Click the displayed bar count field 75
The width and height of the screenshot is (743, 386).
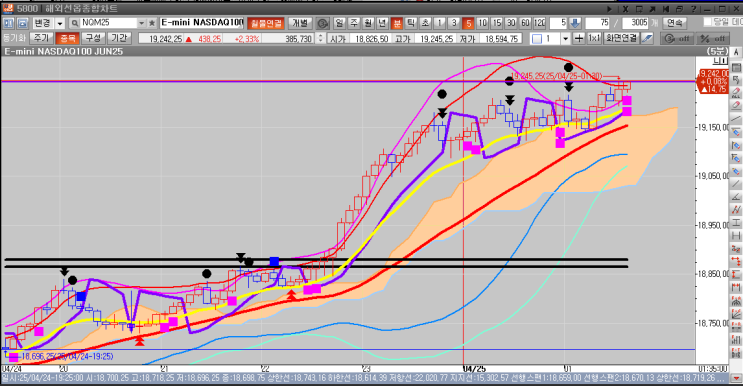coord(598,23)
